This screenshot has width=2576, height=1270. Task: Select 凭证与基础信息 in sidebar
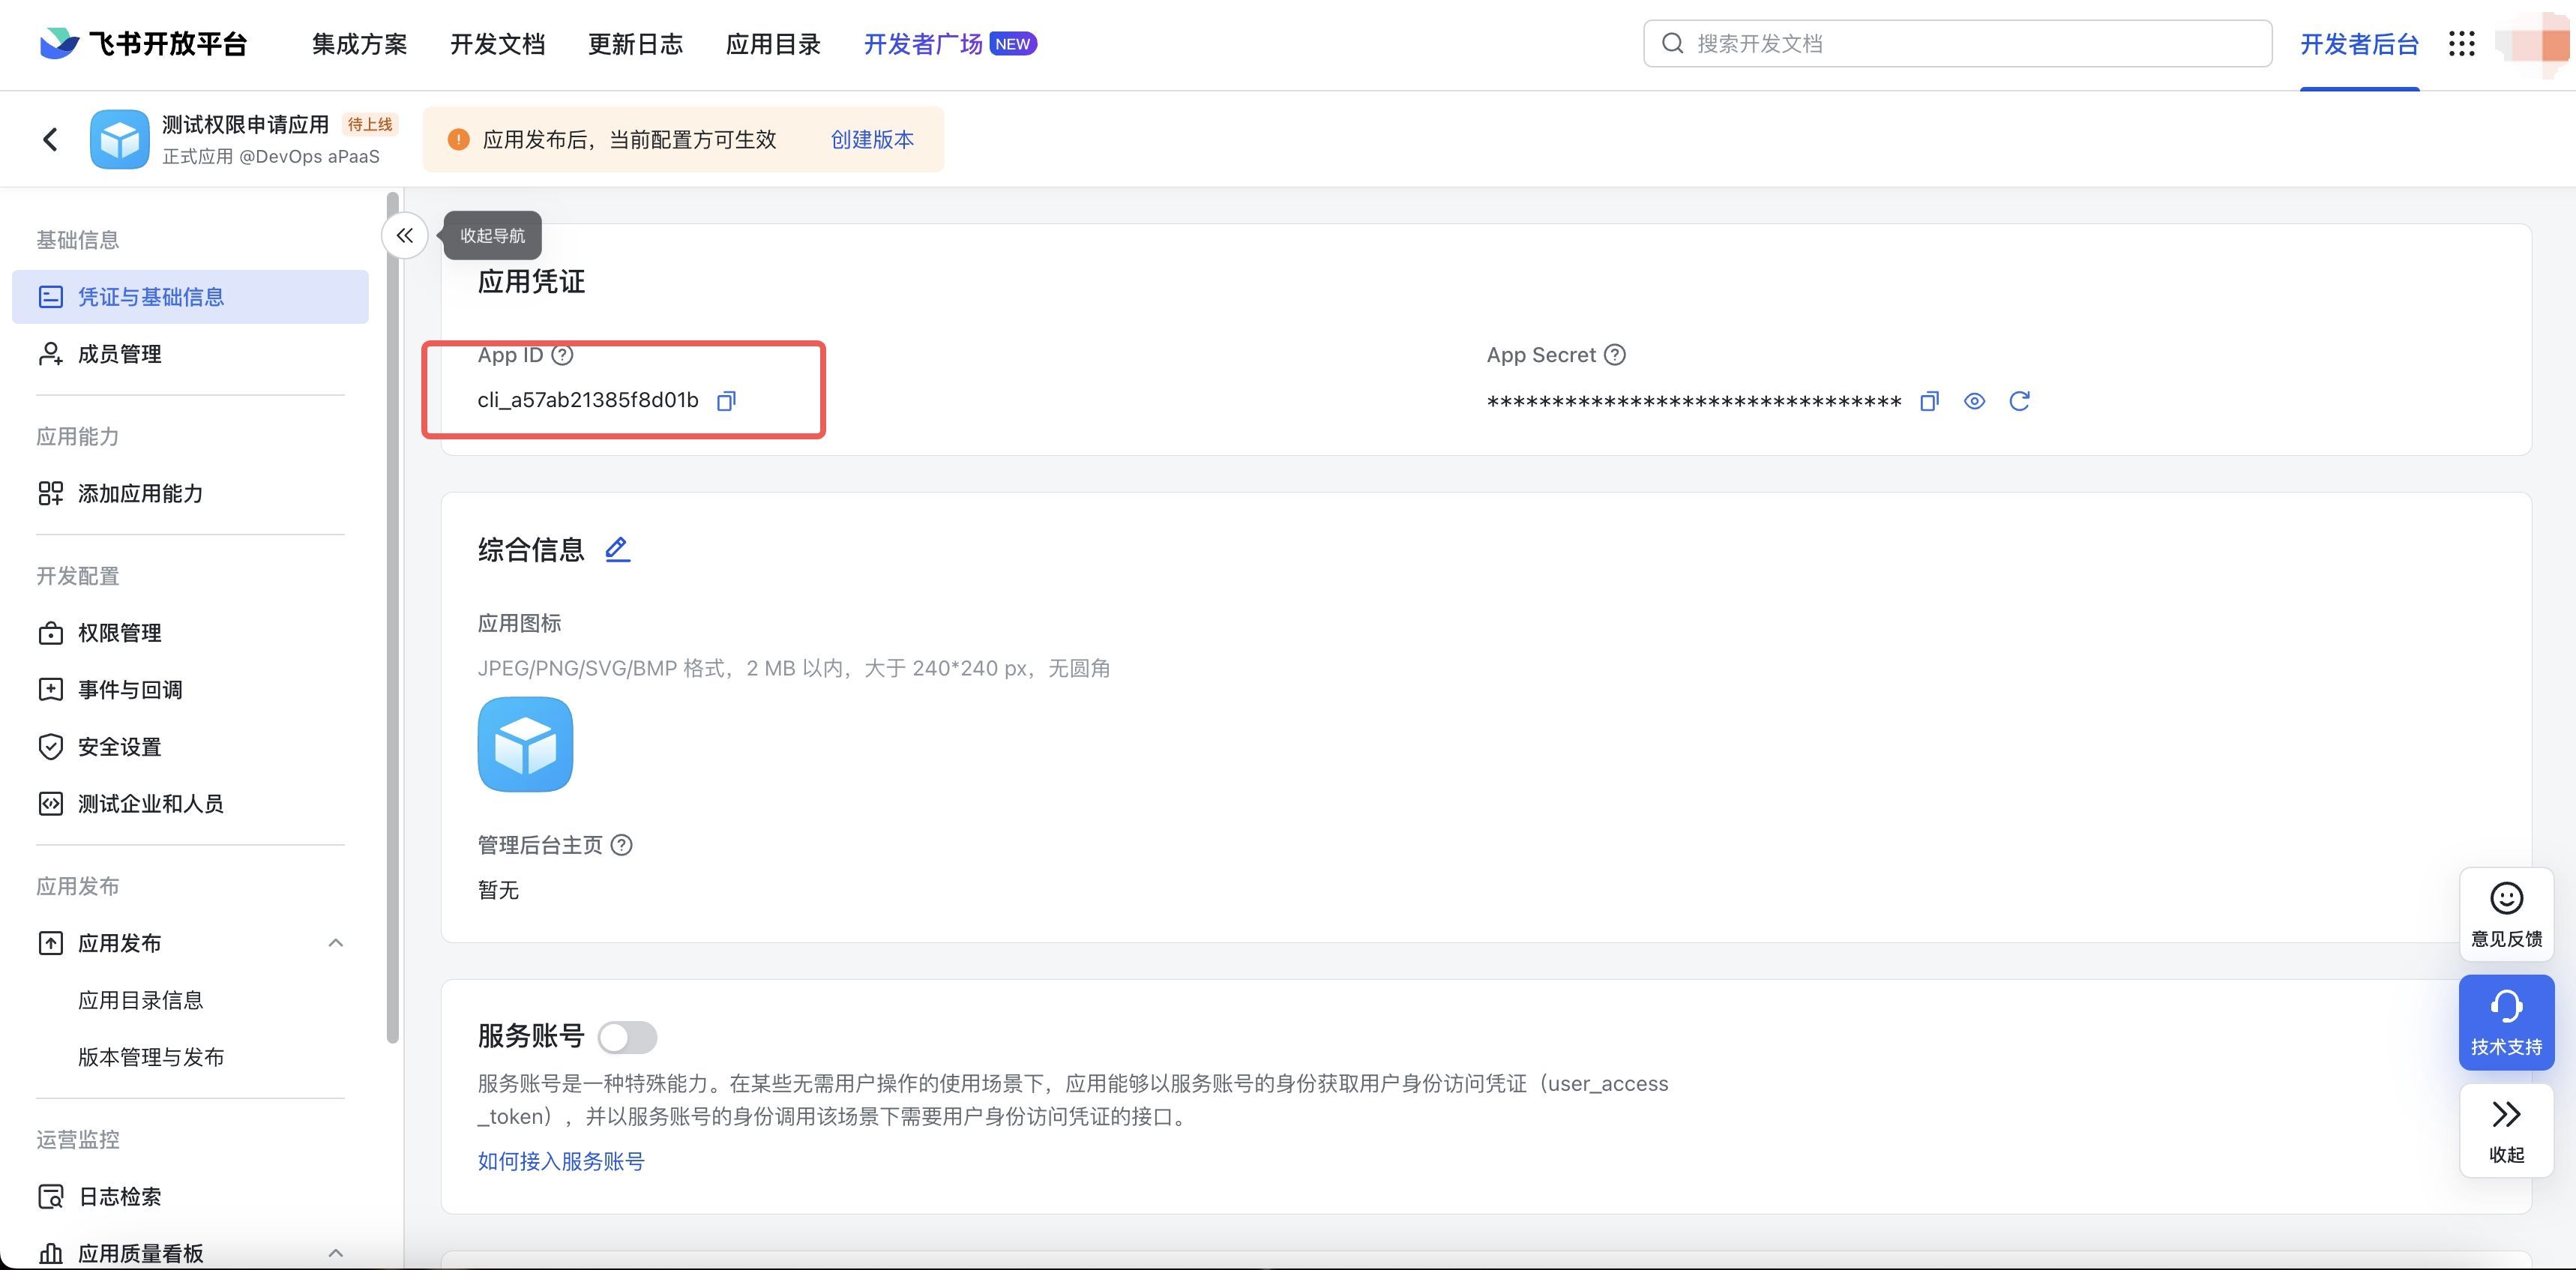click(x=190, y=297)
